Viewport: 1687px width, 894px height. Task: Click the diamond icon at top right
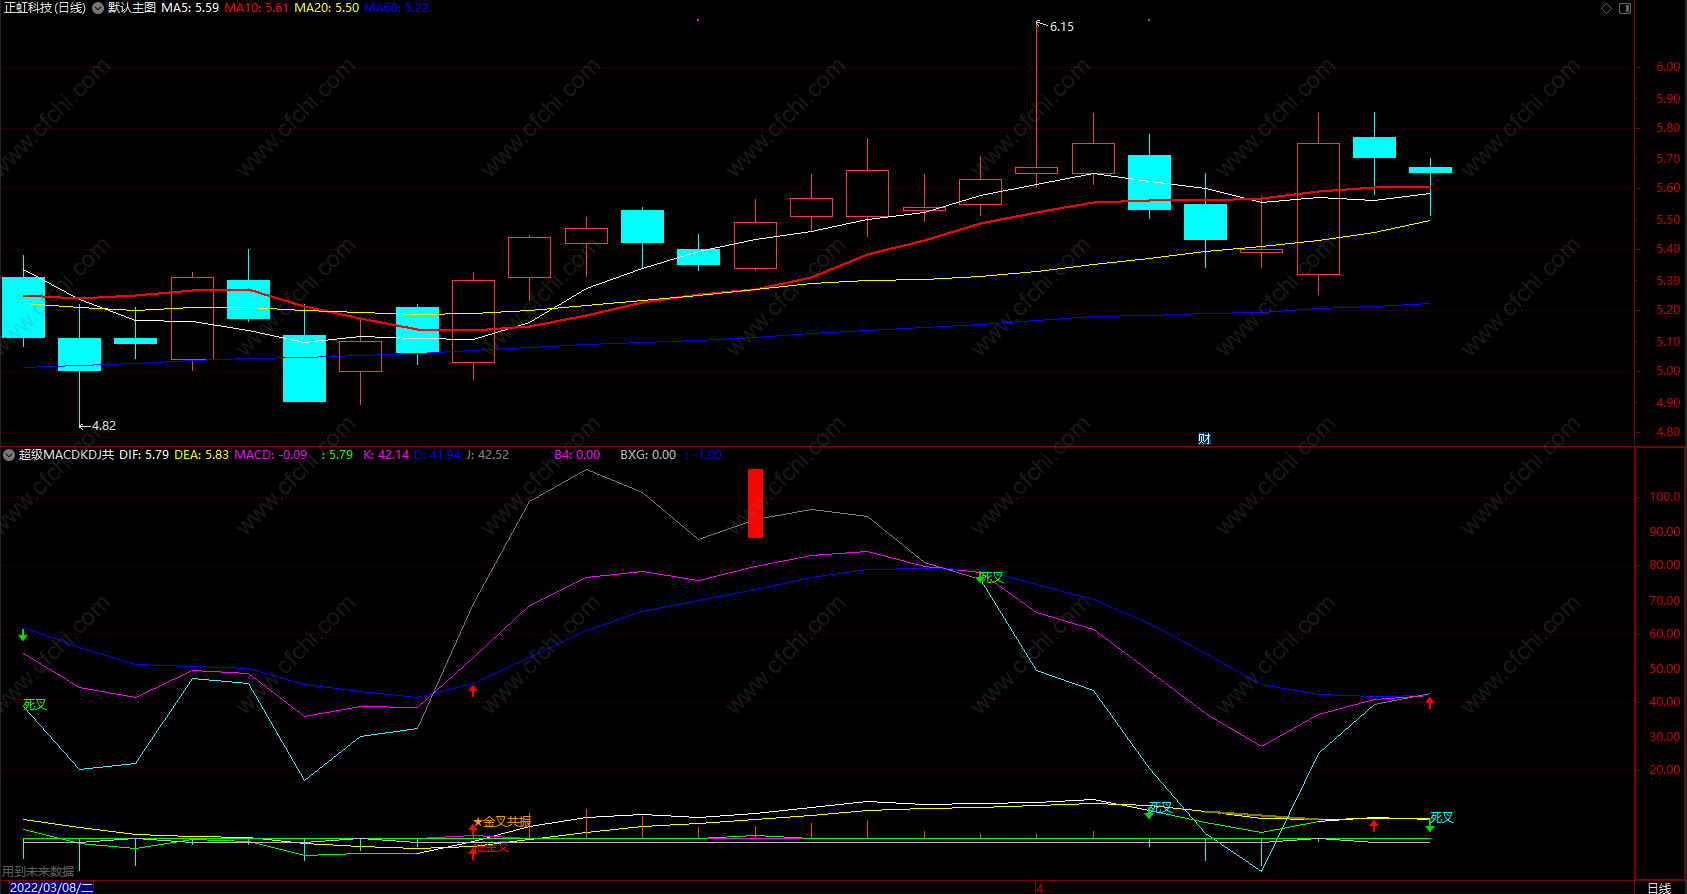tap(1607, 8)
